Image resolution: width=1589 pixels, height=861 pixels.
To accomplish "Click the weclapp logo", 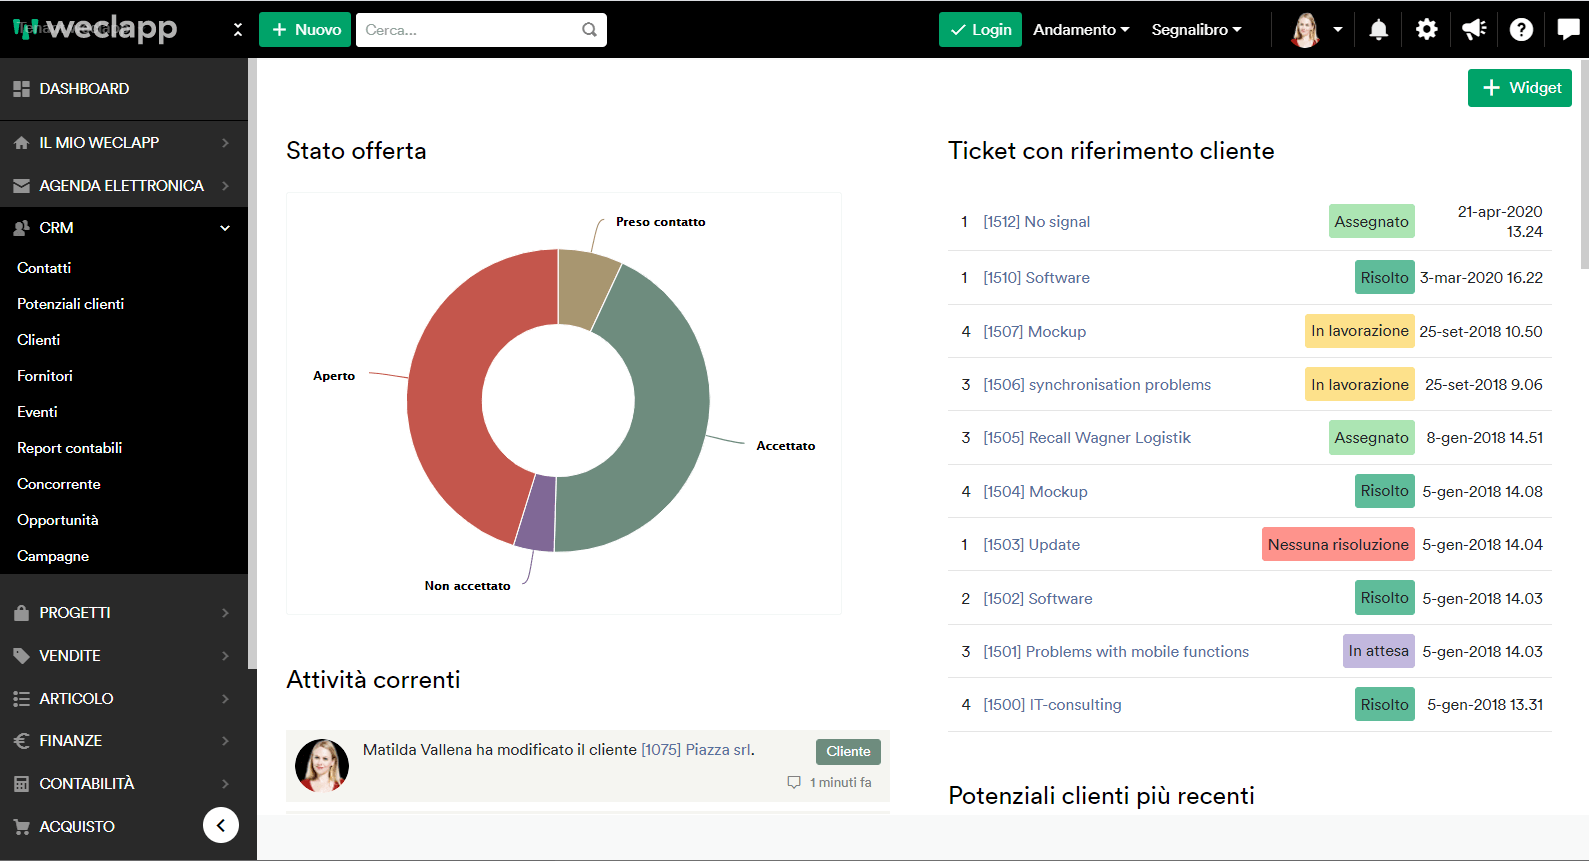I will tap(96, 28).
